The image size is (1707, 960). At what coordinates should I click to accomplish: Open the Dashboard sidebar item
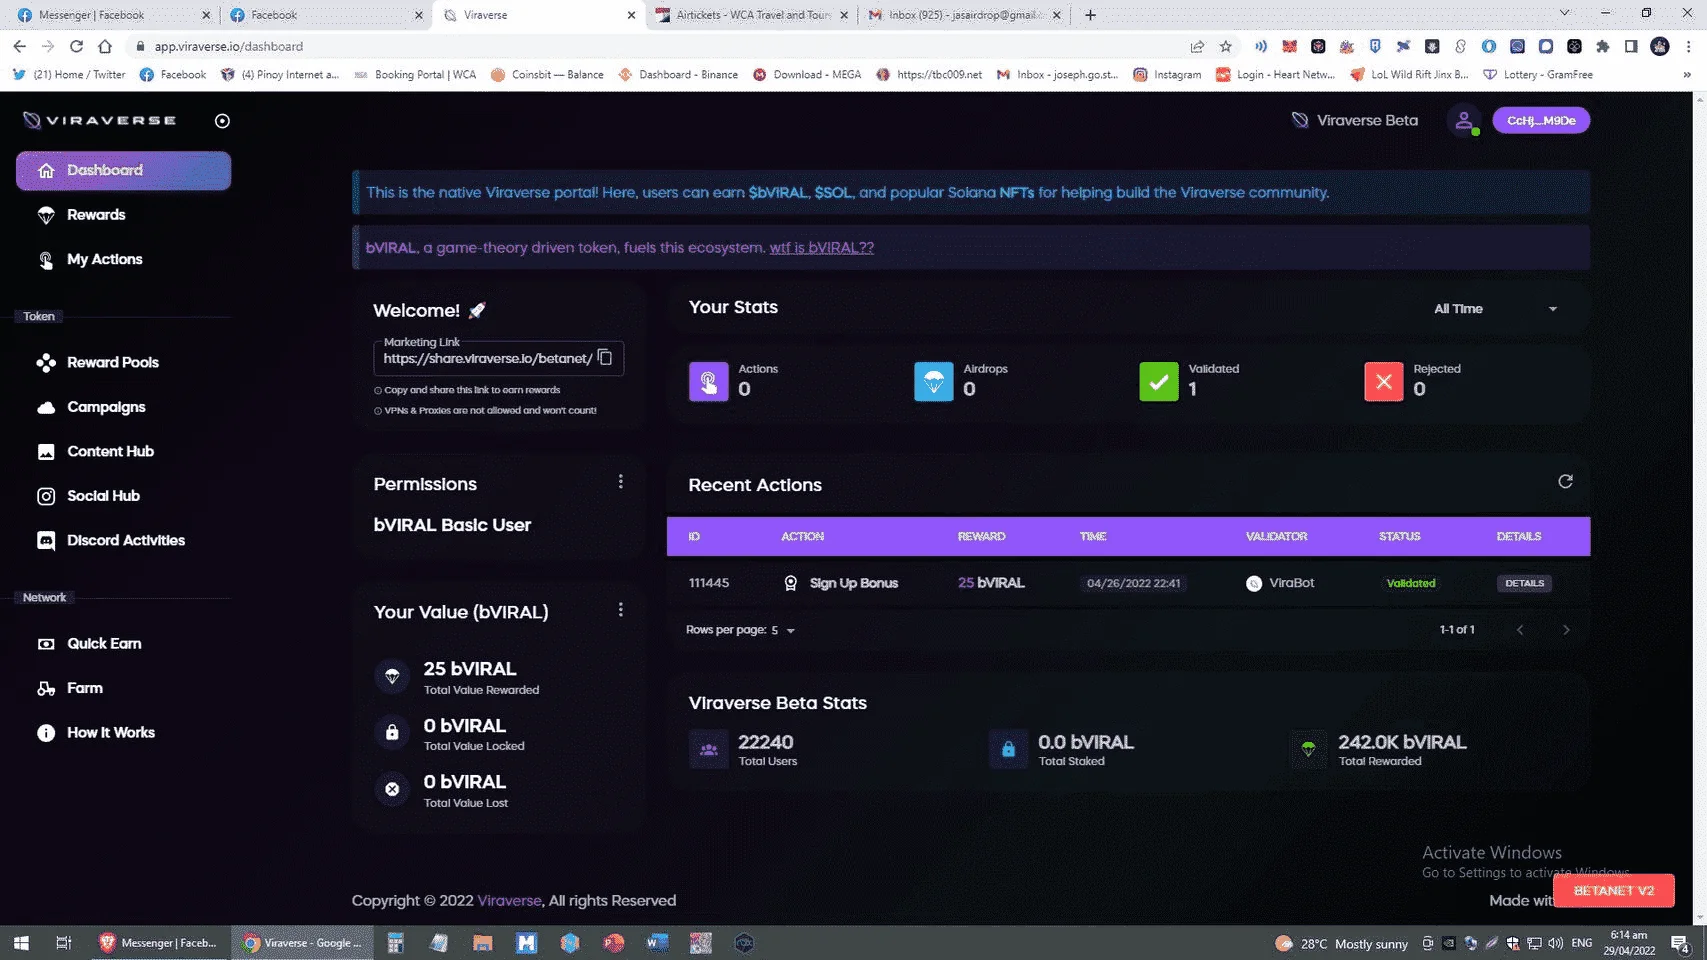[x=123, y=171]
